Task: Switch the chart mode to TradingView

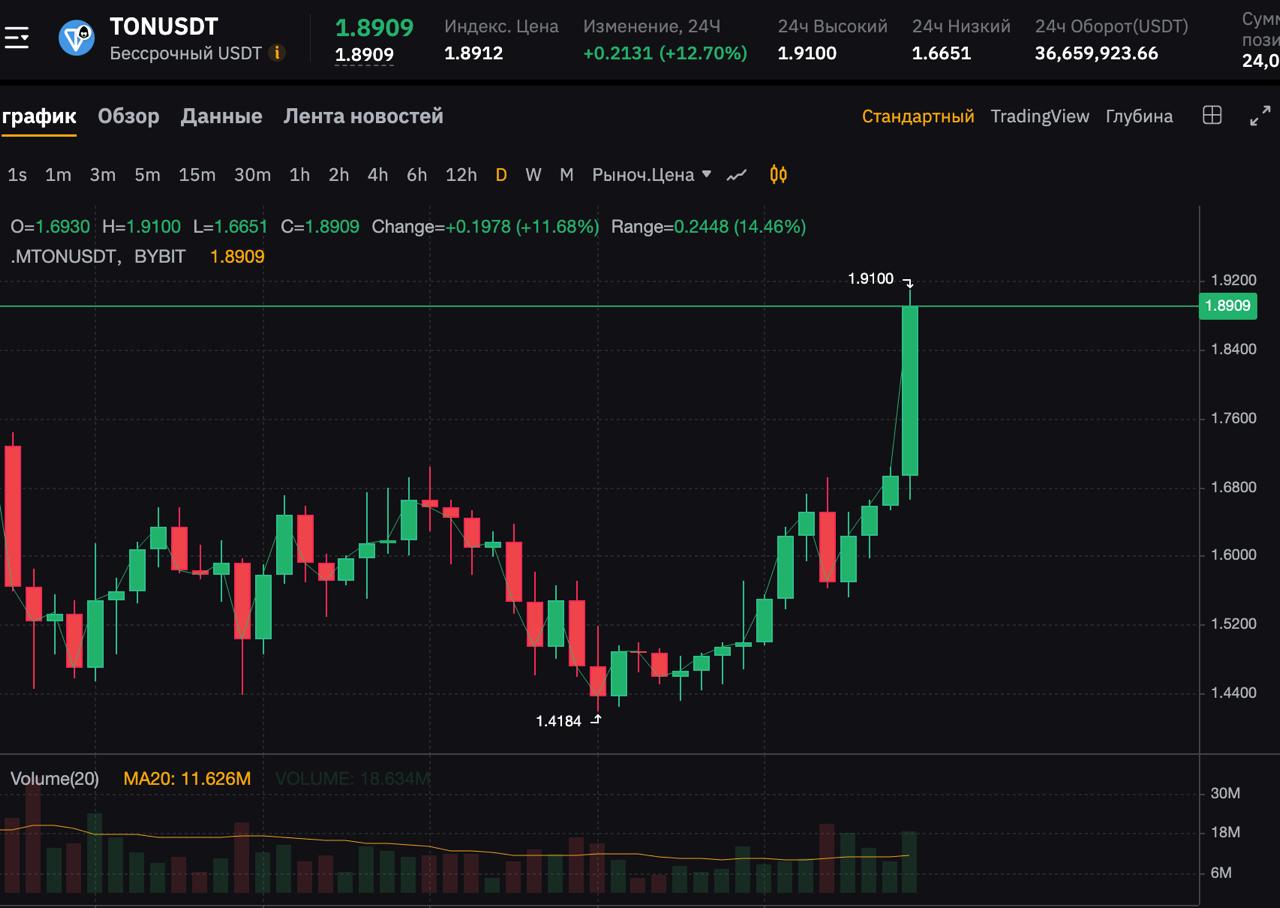Action: click(1039, 116)
